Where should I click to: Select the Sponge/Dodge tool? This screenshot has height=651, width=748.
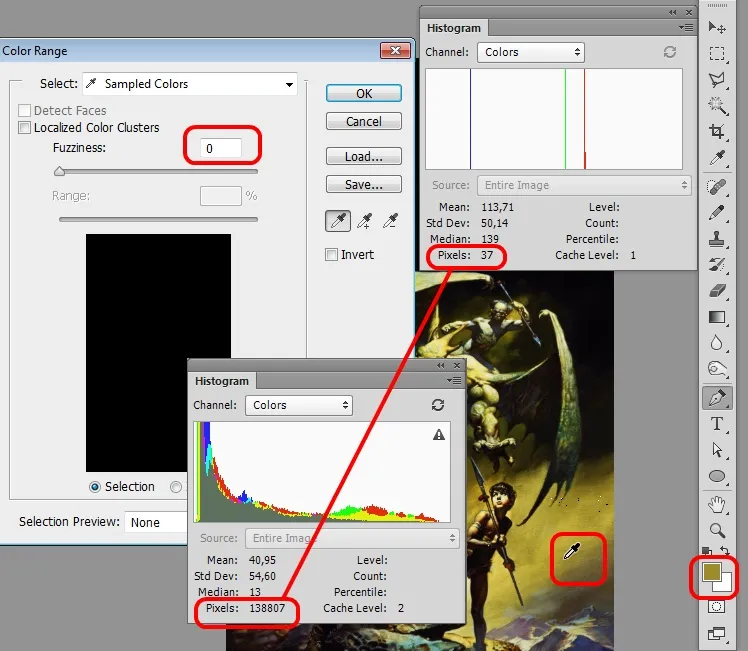(x=717, y=369)
